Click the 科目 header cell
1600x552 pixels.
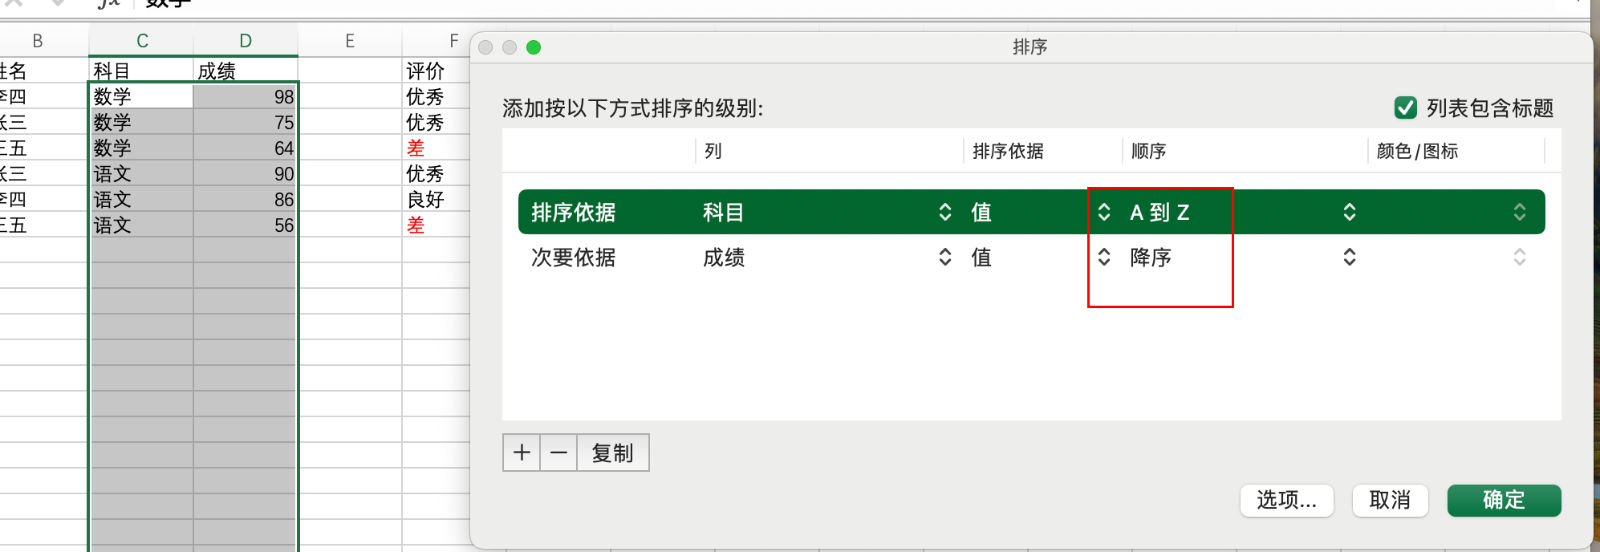(142, 71)
